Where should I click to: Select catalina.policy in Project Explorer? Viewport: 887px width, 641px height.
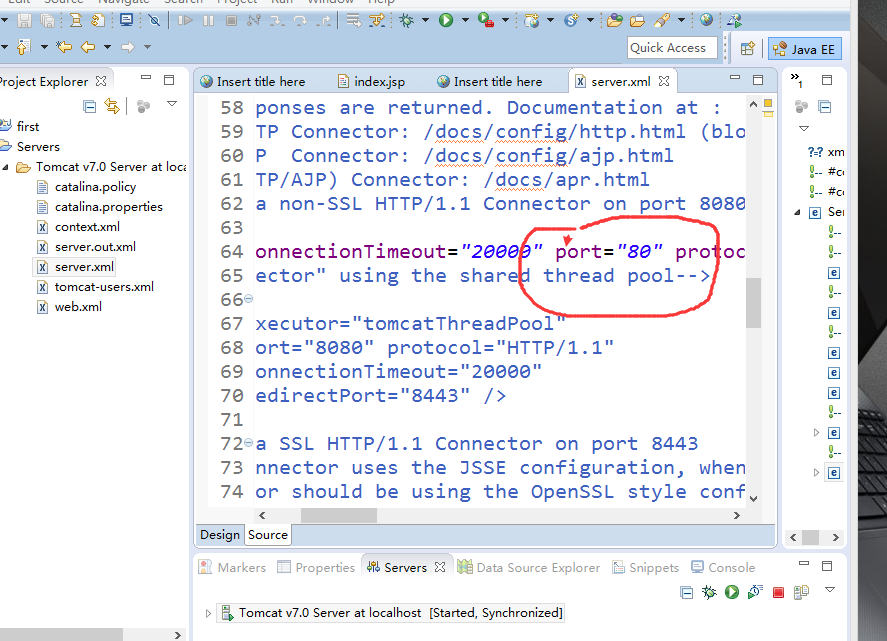tap(95, 187)
